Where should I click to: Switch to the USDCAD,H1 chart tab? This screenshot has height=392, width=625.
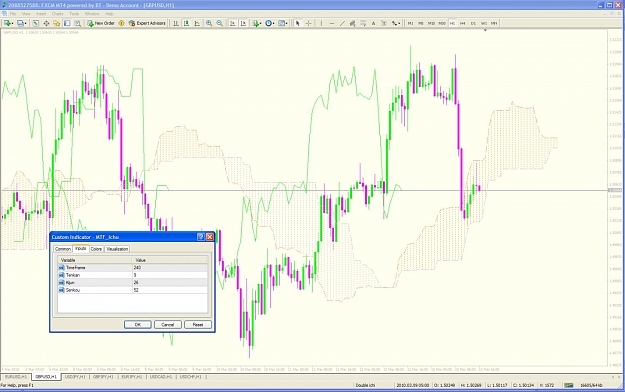coord(161,377)
